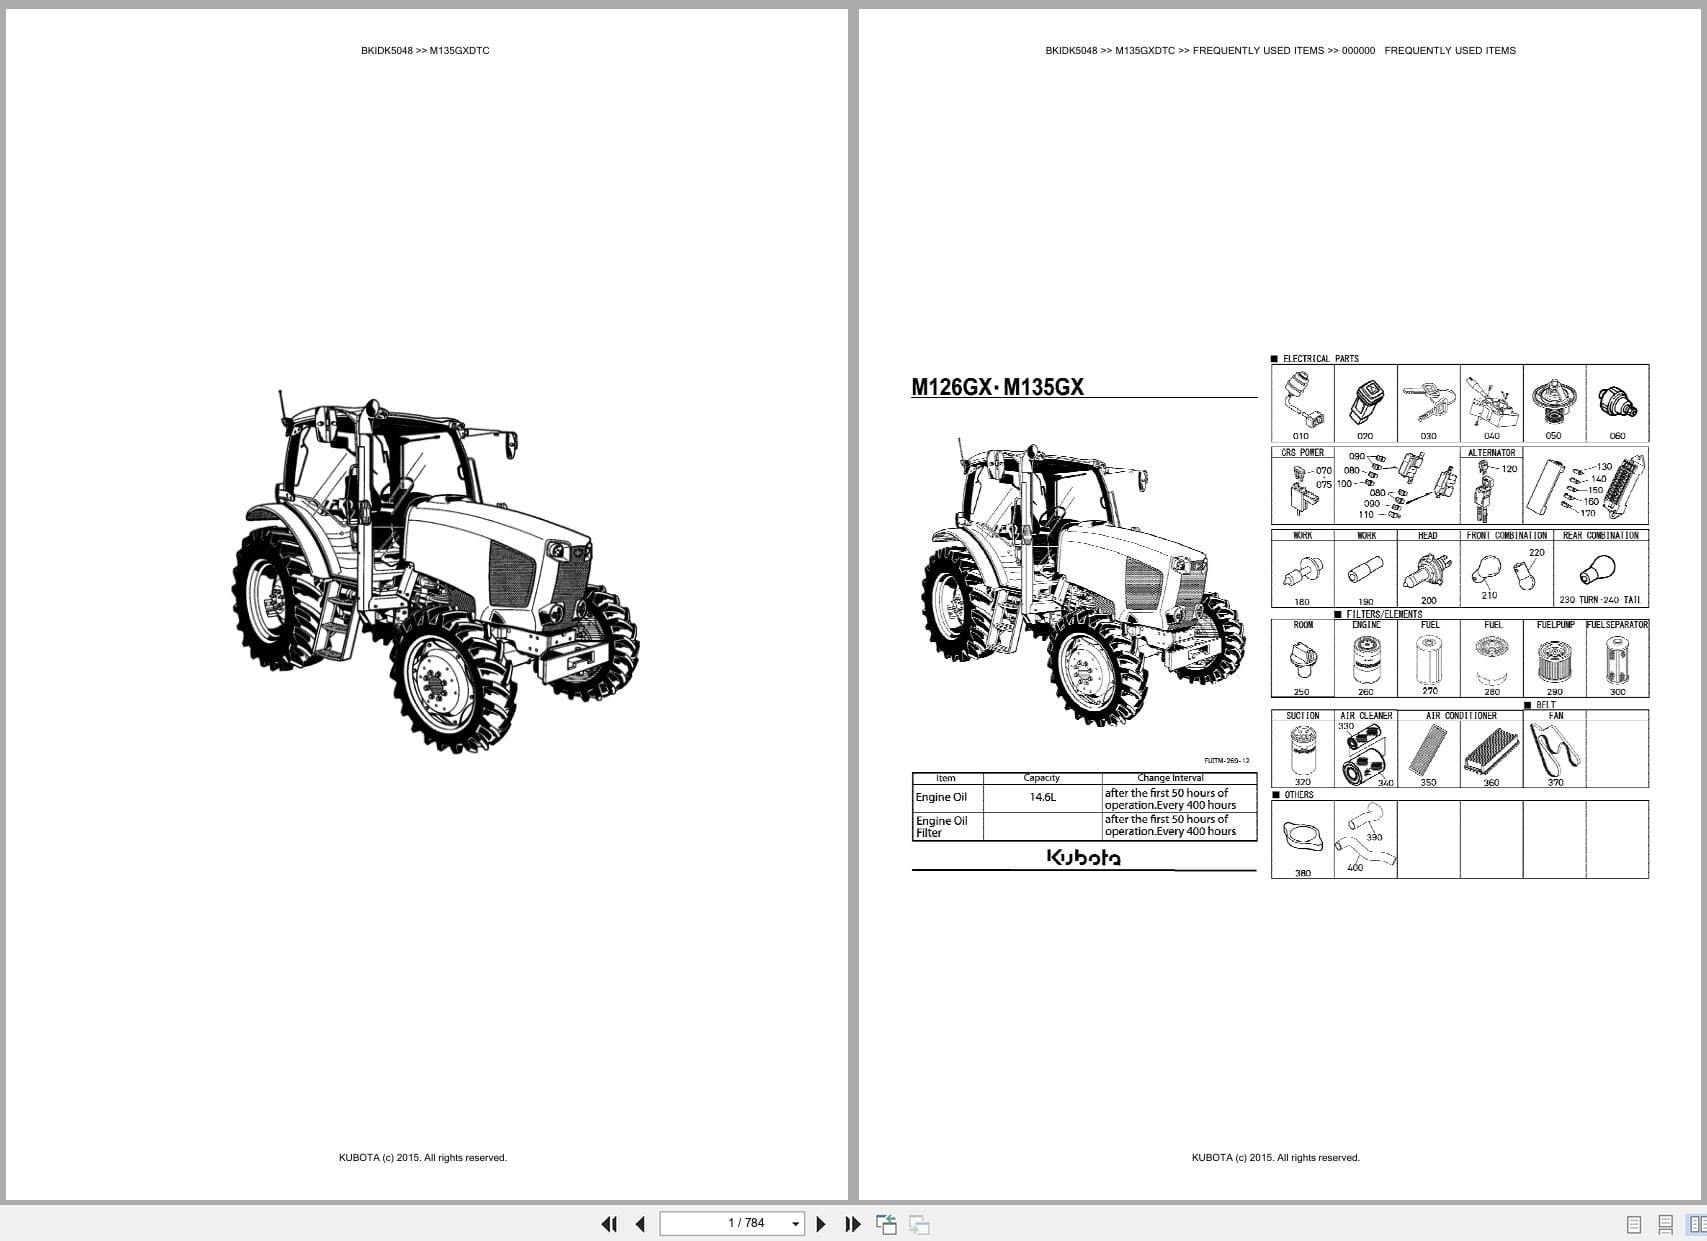Click the FREQUENTLY USED ITEMS breadcrumb on right page
Viewport: 1707px width, 1241px height.
click(1258, 50)
